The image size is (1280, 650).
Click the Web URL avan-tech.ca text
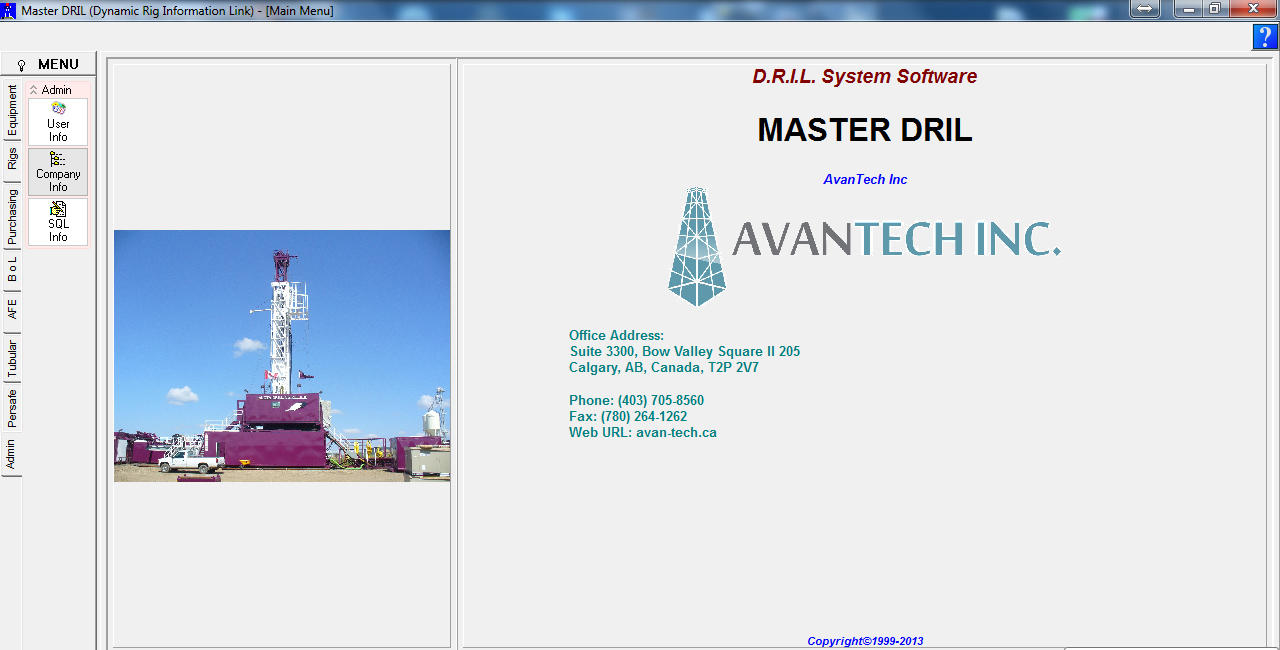(x=643, y=433)
